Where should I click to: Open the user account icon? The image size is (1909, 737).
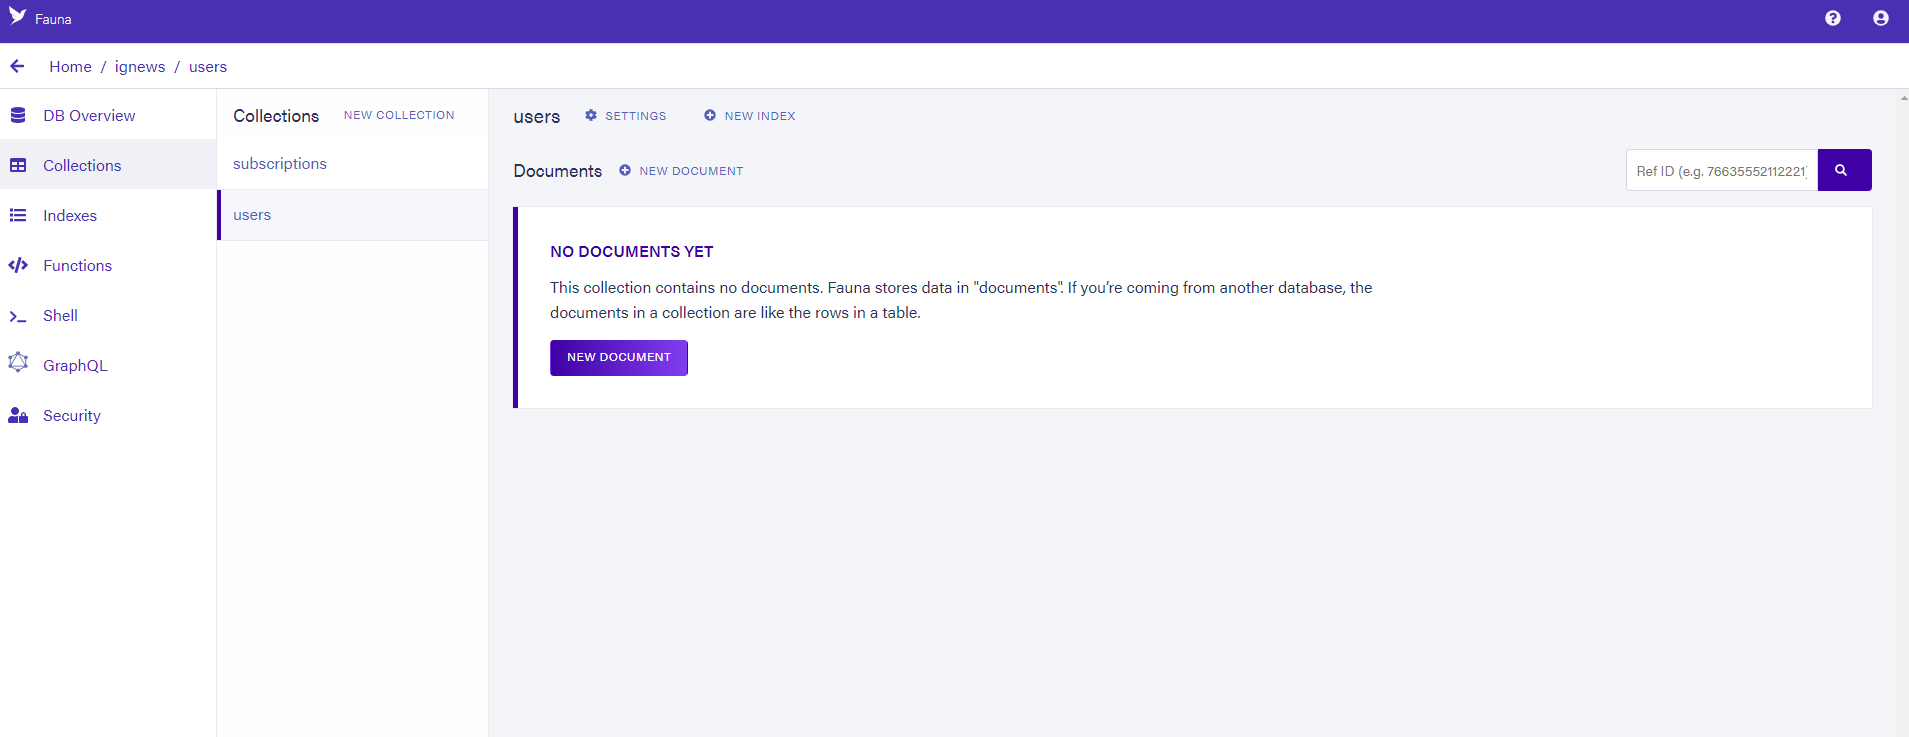pos(1881,18)
